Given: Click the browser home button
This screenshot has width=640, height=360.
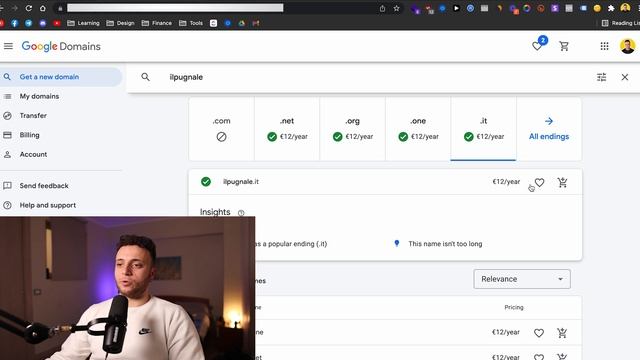Looking at the screenshot, I should point(43,8).
